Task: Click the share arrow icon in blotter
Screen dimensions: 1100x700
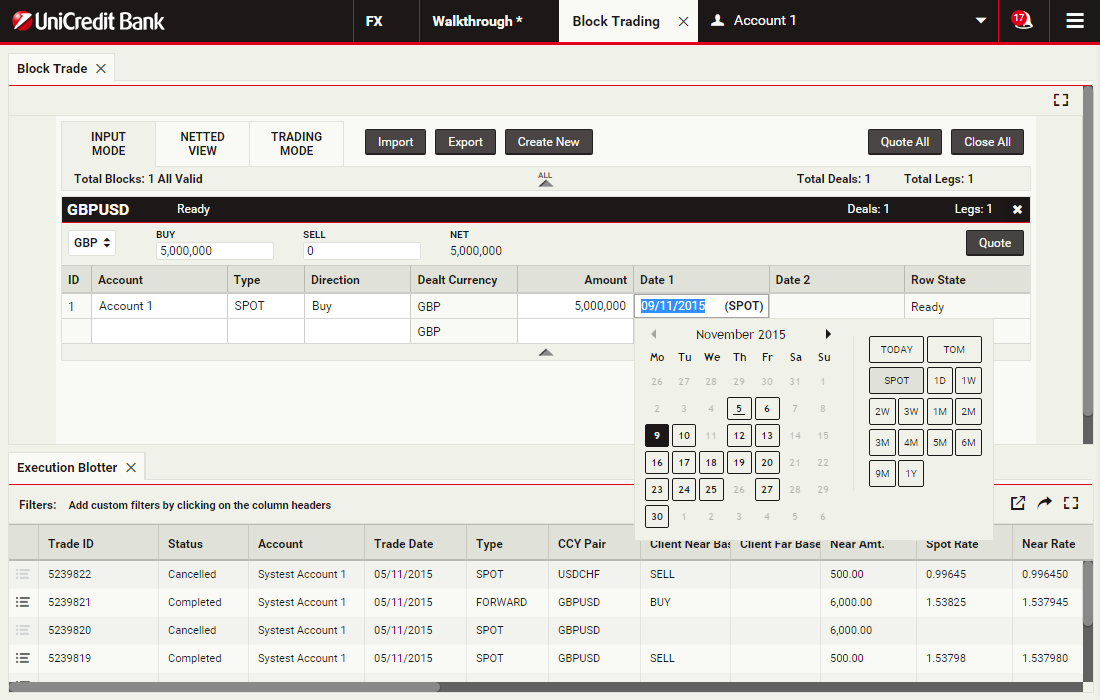Action: click(1044, 503)
